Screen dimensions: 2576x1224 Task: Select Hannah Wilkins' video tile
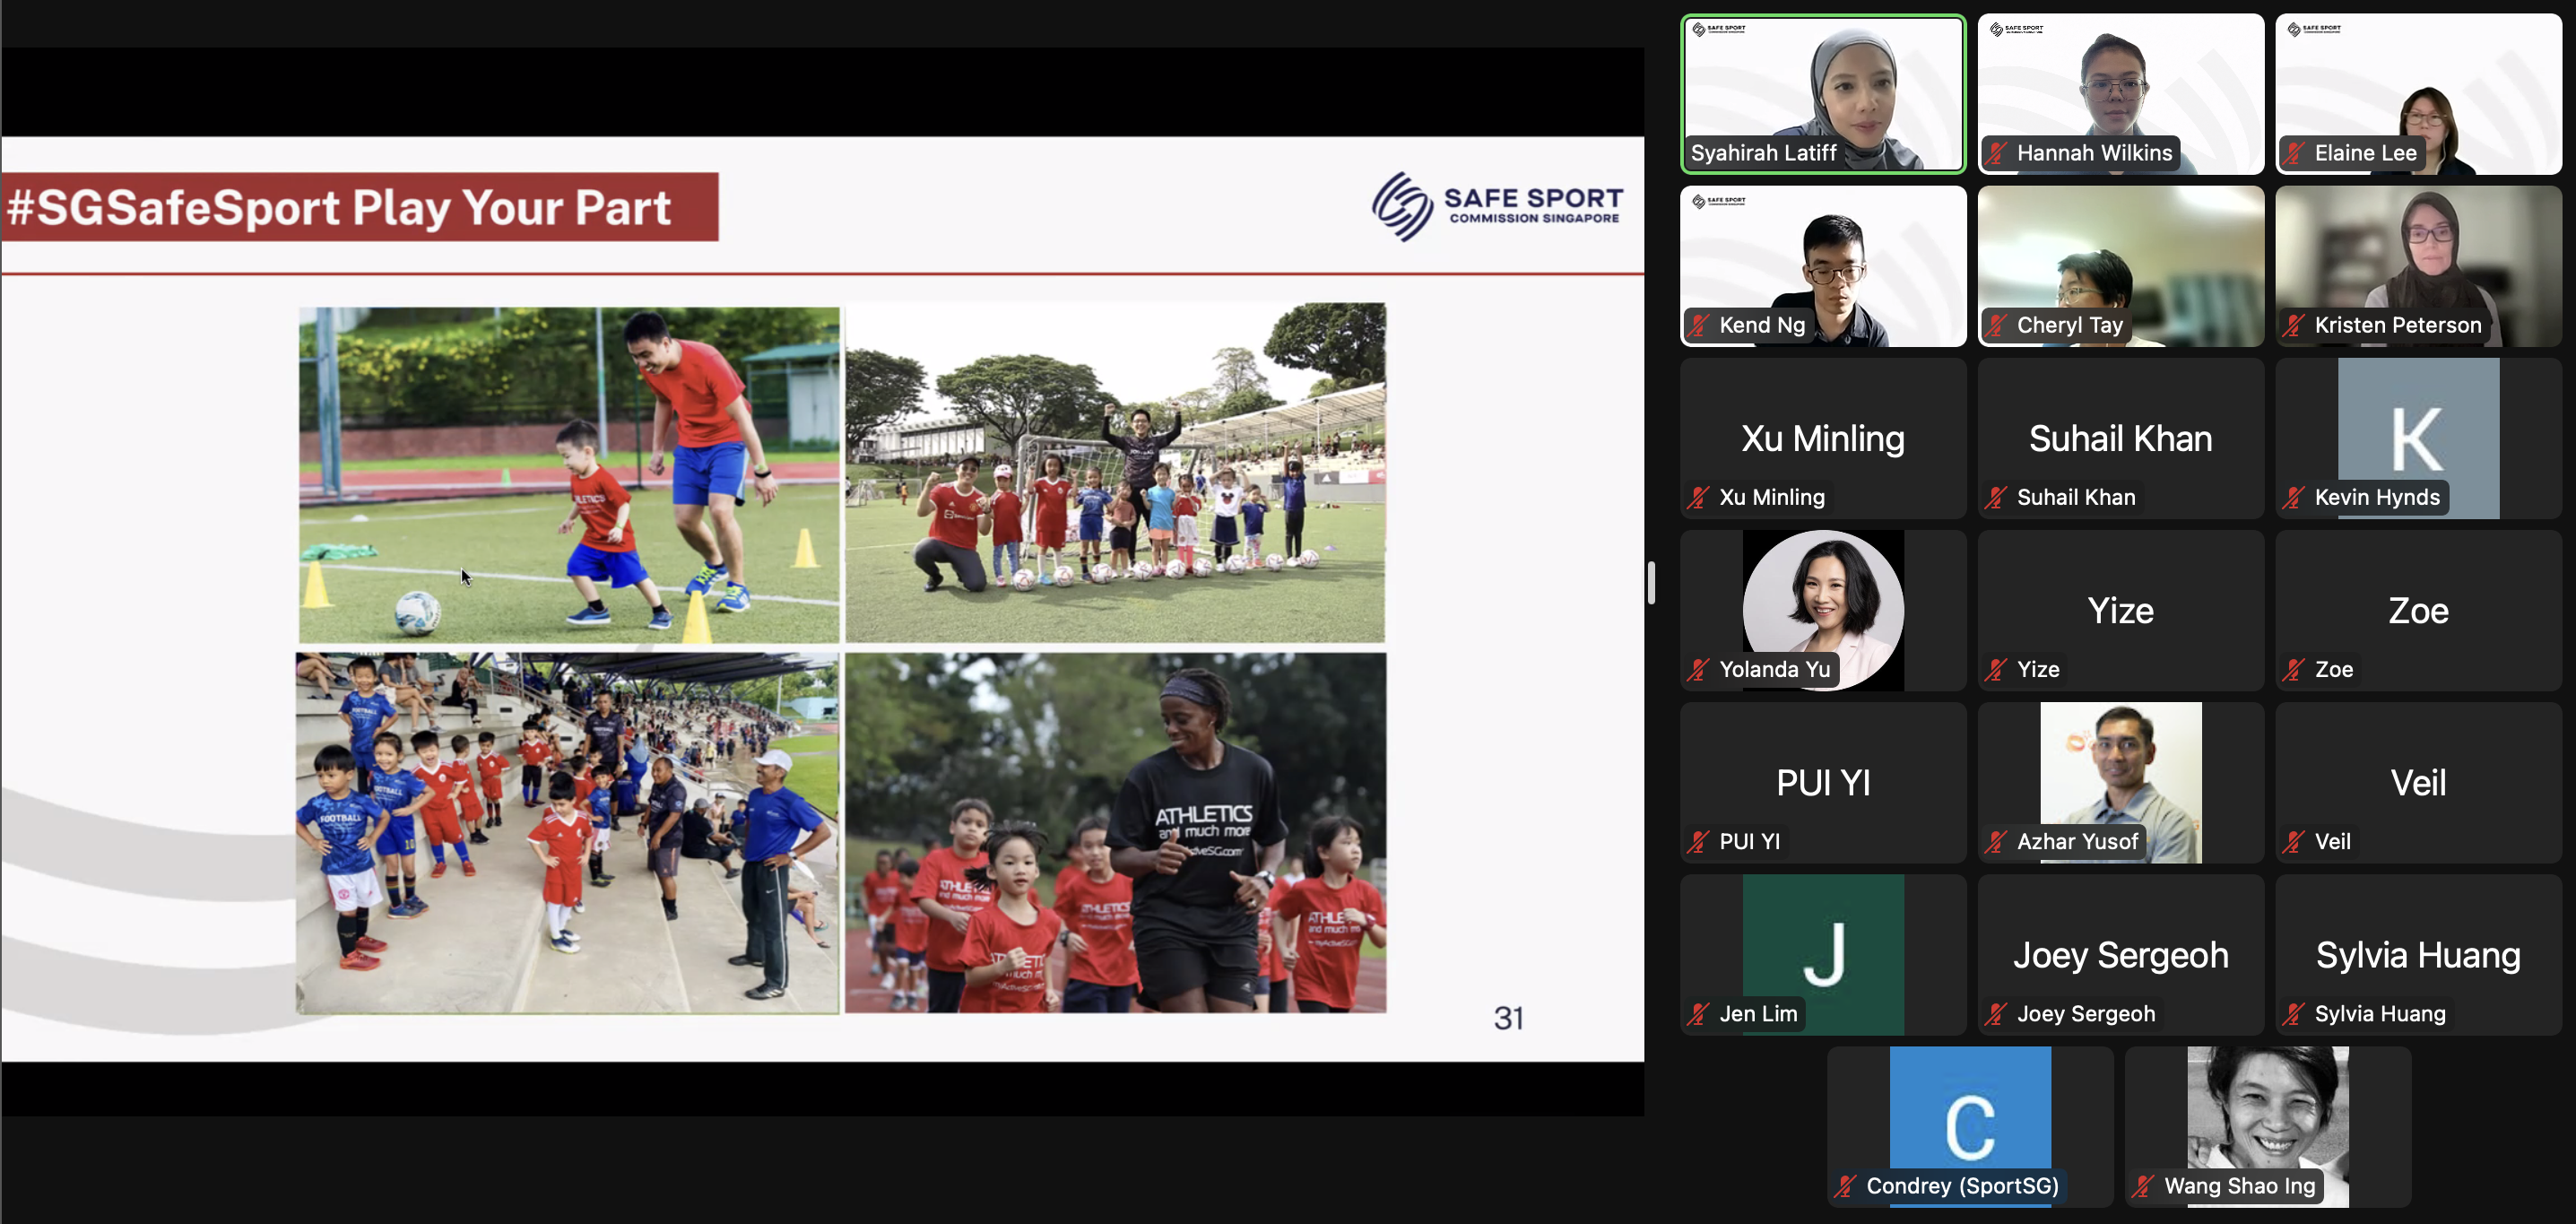coord(2120,94)
